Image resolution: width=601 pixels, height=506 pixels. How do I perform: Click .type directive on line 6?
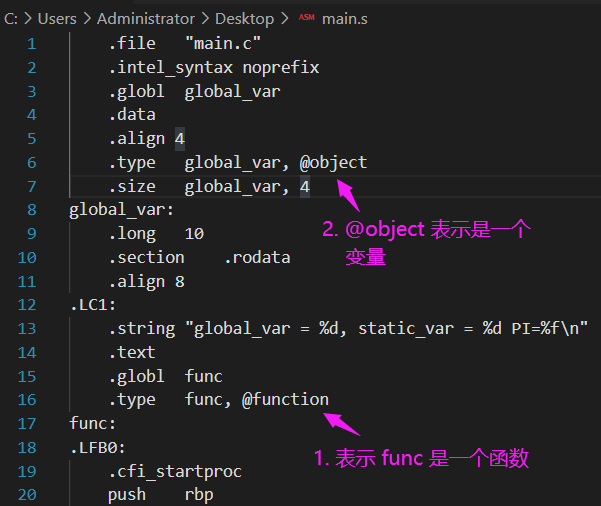[132, 163]
